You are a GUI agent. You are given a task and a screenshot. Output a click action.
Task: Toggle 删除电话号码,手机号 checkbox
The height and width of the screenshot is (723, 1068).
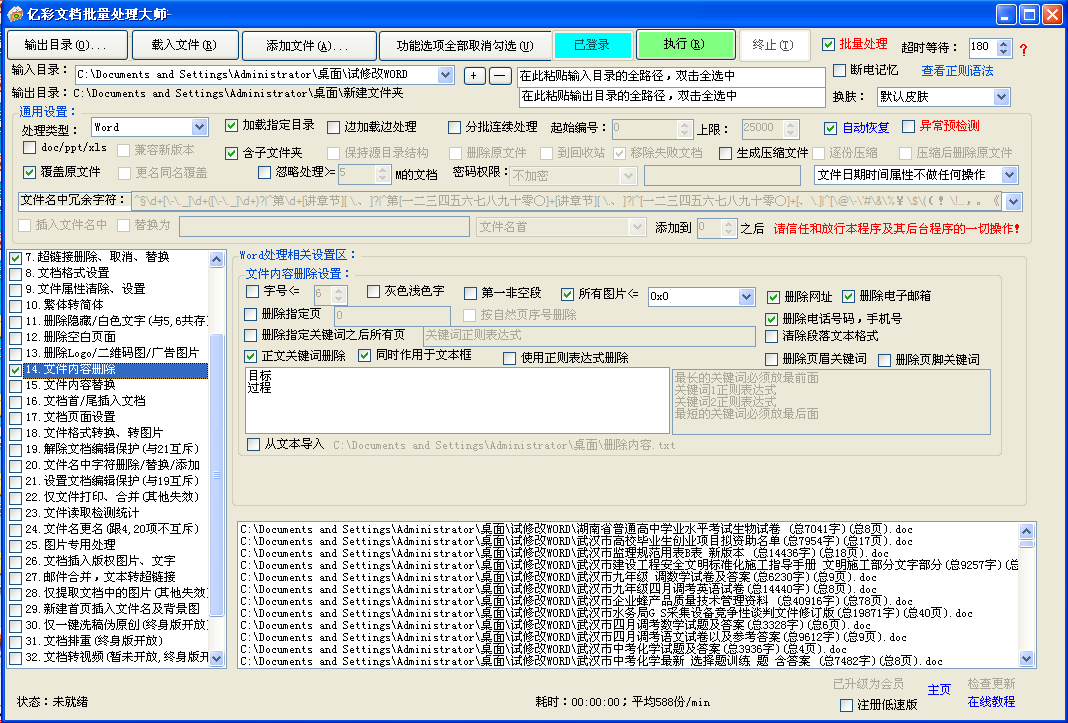[771, 319]
